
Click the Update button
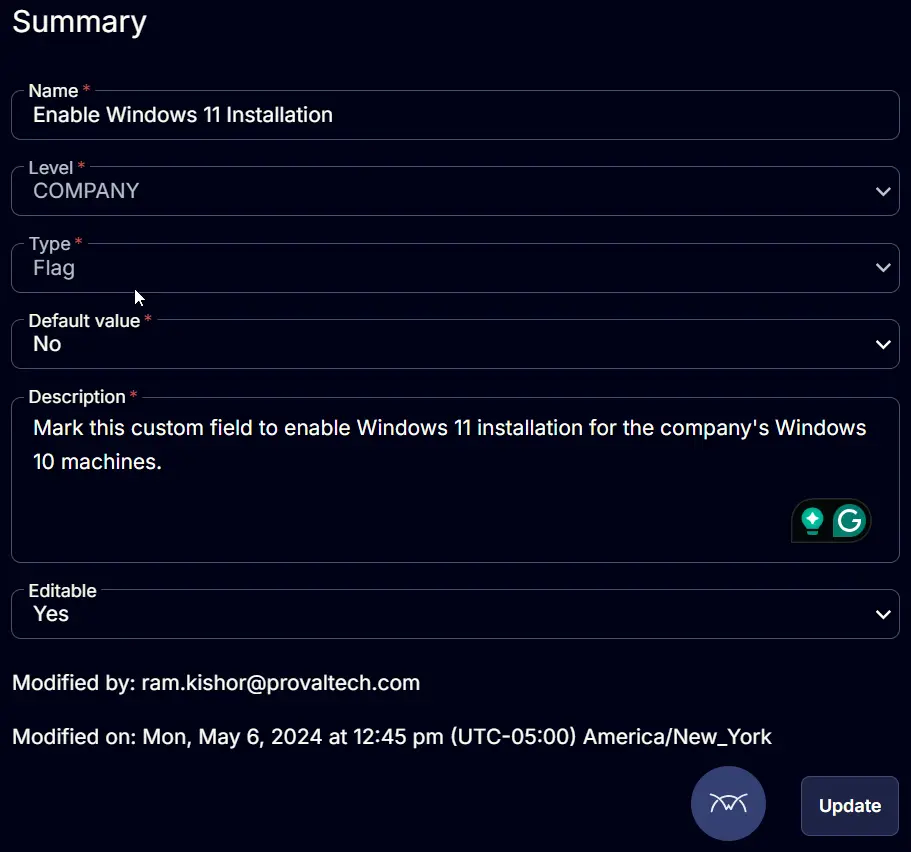[849, 806]
